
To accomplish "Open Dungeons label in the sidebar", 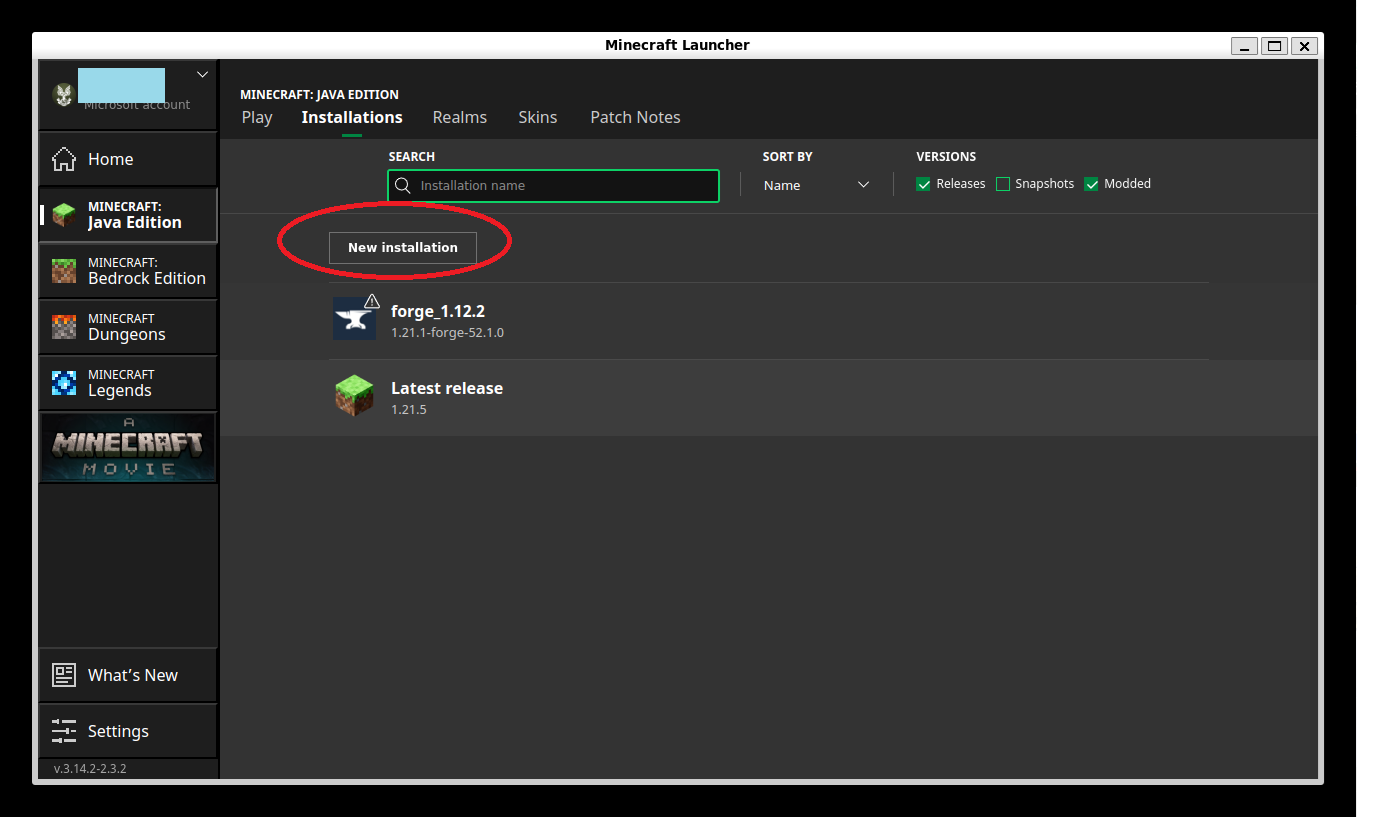I will (127, 334).
